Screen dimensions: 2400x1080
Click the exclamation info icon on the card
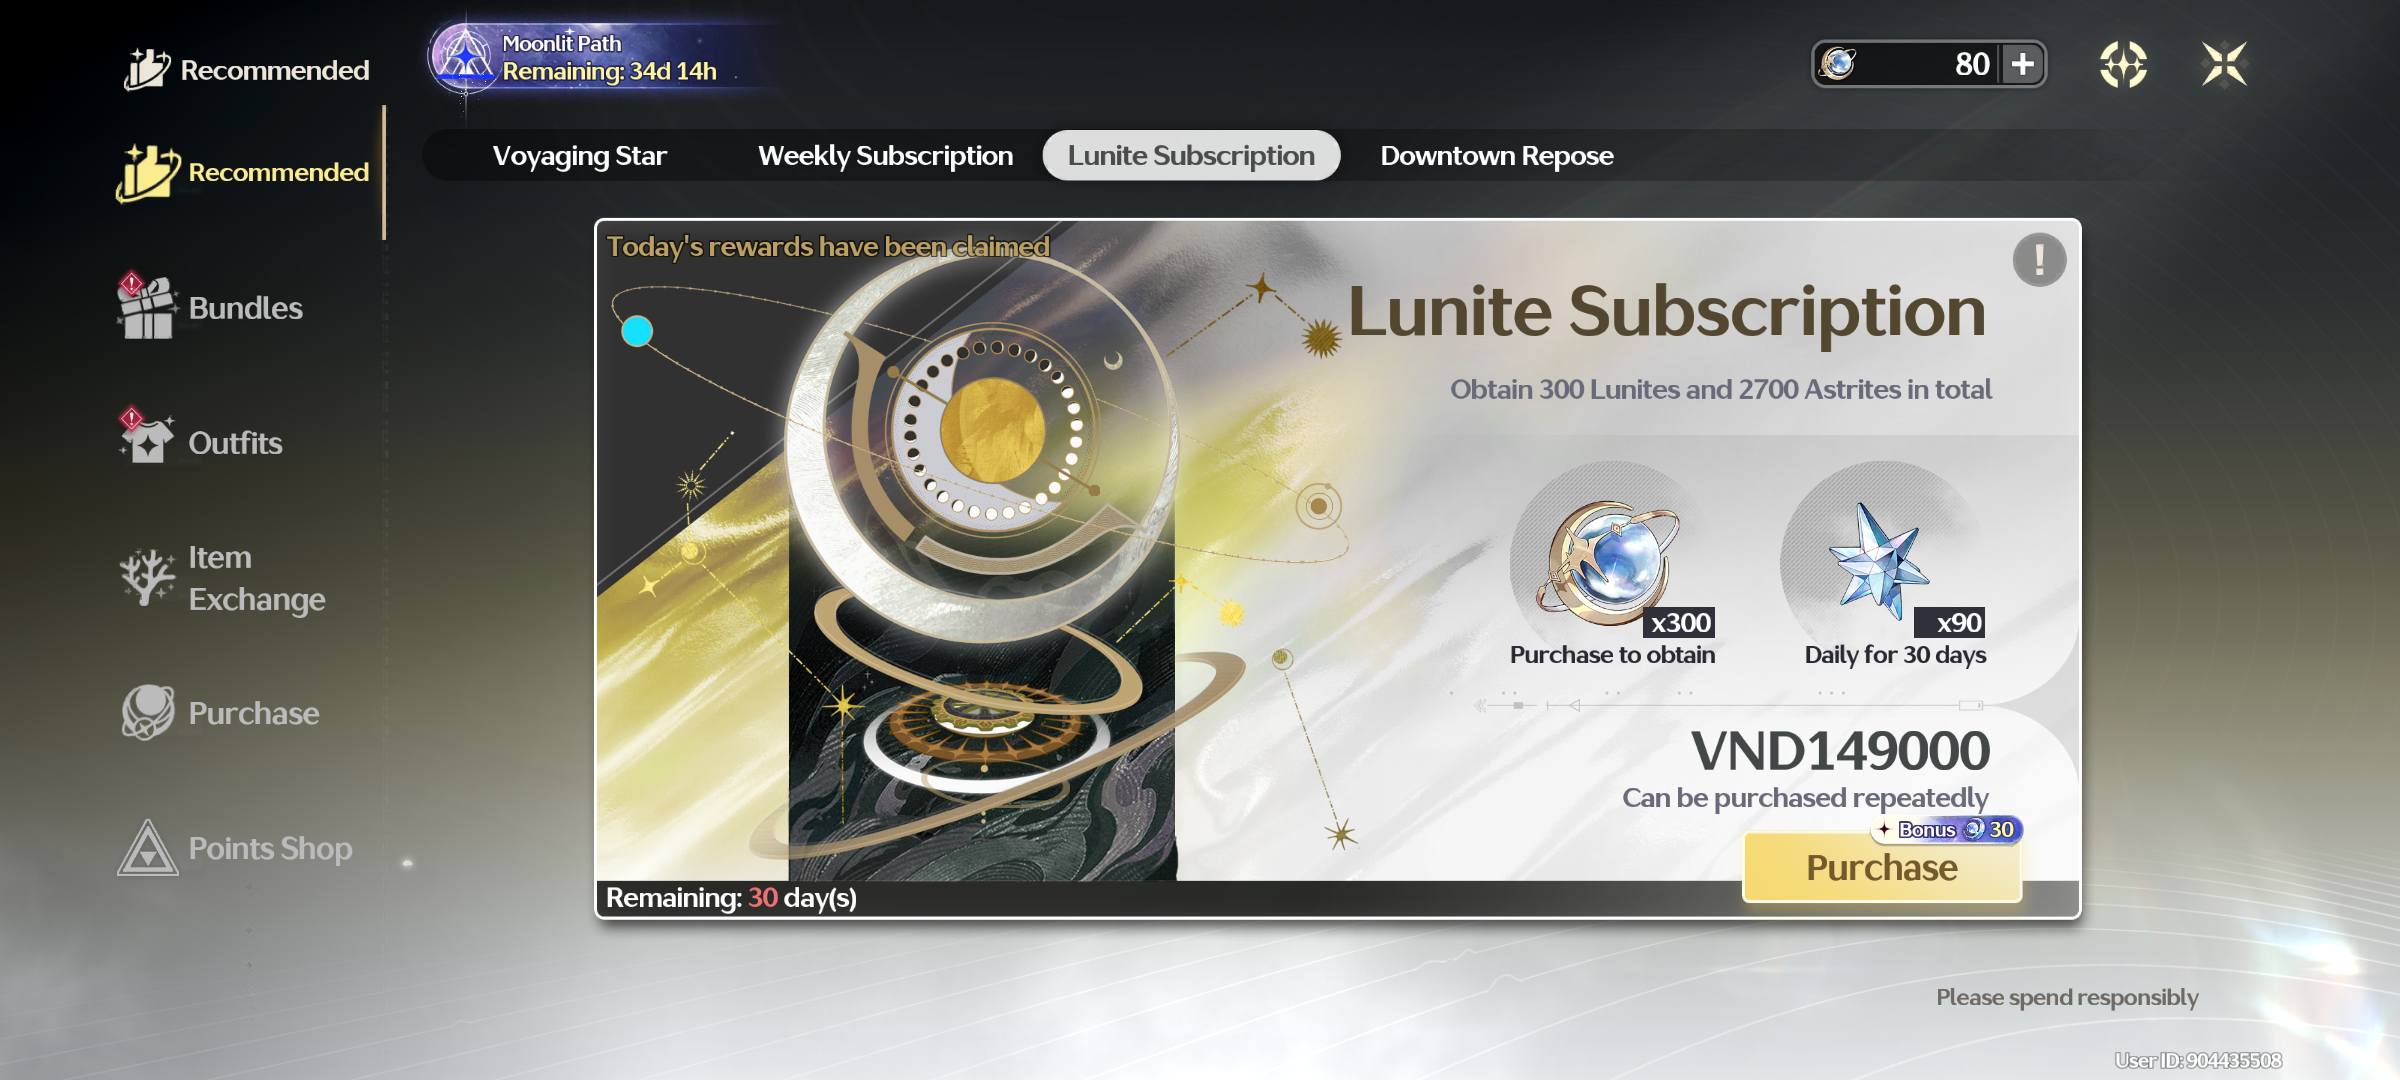(x=2039, y=260)
